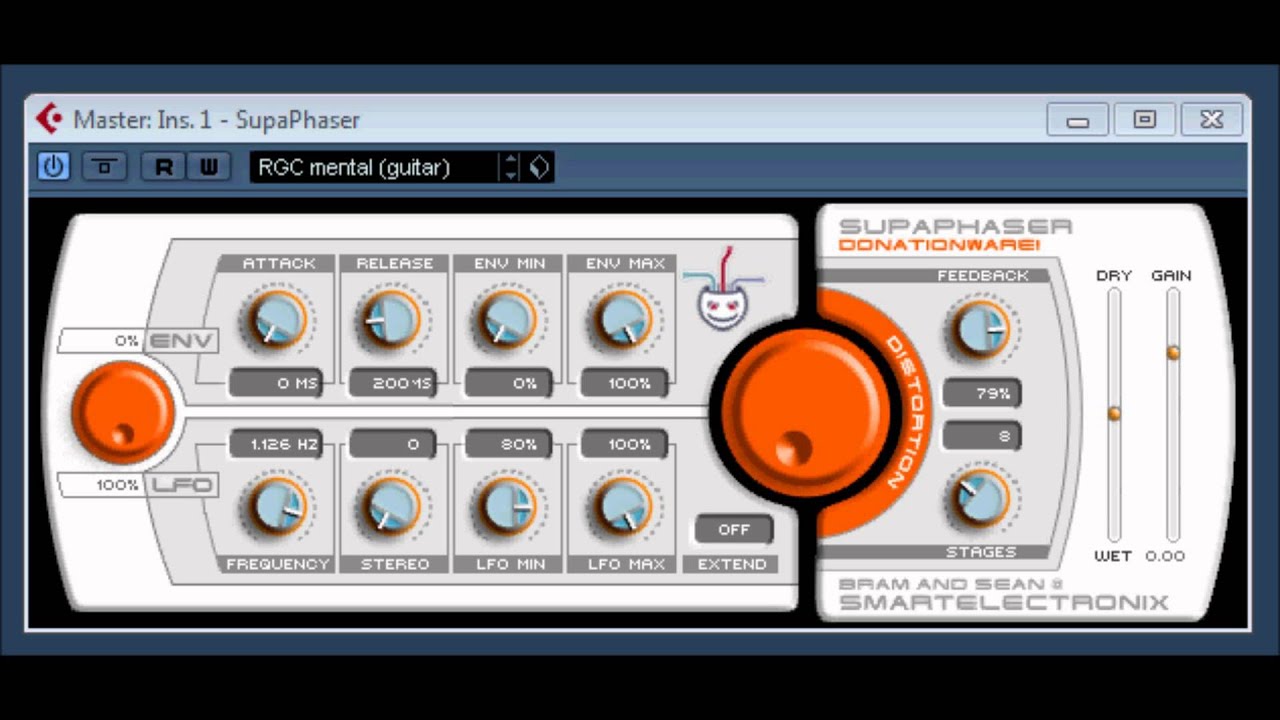Click the LFO Max knob
This screenshot has width=1280, height=720.
622,506
